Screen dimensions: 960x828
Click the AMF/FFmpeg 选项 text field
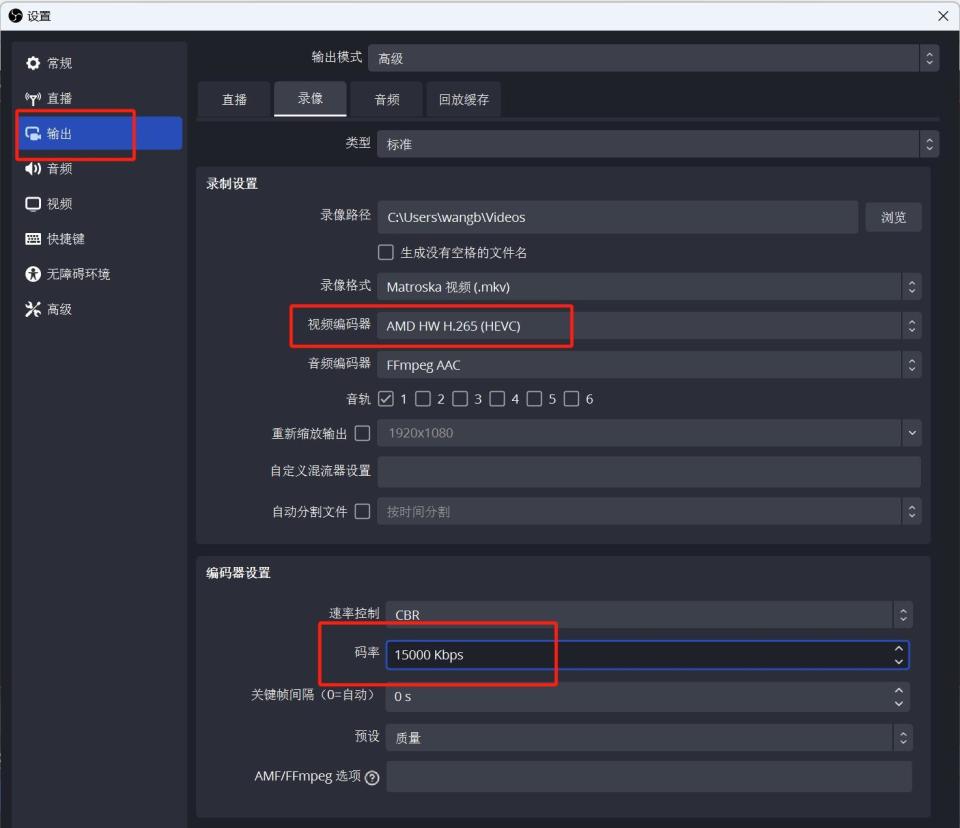click(649, 777)
